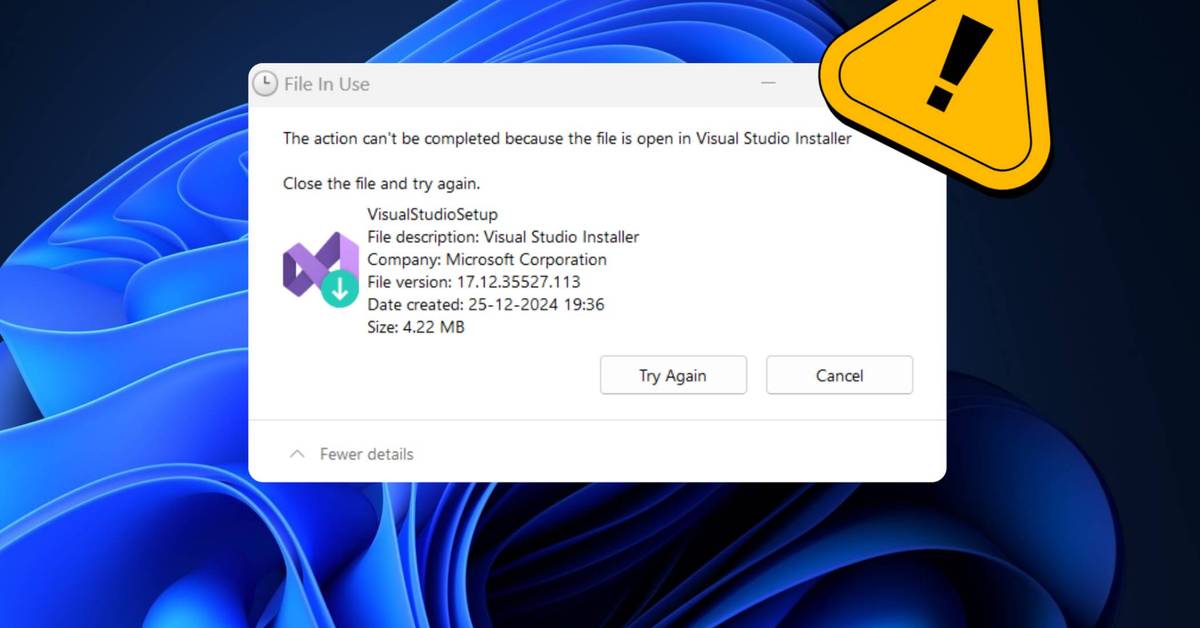Screen dimensions: 1200x628
Task: Click the Size: 4.22 MB text
Action: (416, 327)
